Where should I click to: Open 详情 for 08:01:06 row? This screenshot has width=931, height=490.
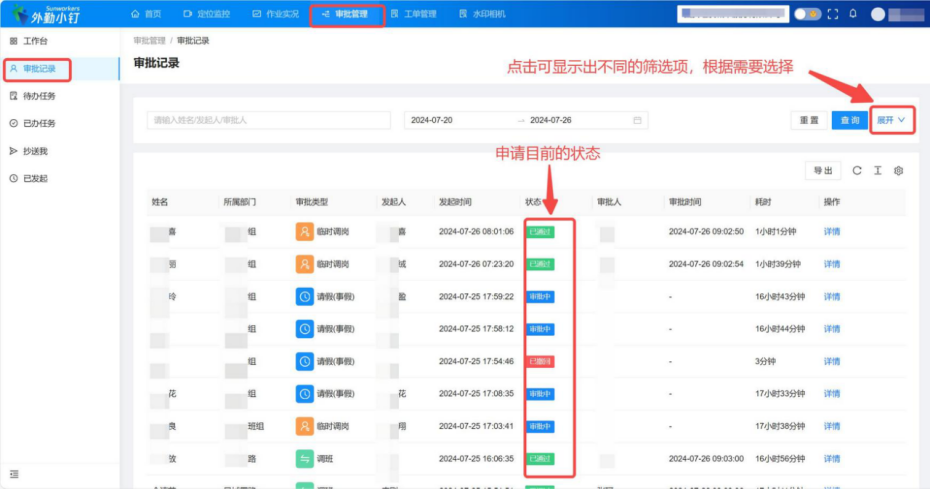click(x=832, y=232)
